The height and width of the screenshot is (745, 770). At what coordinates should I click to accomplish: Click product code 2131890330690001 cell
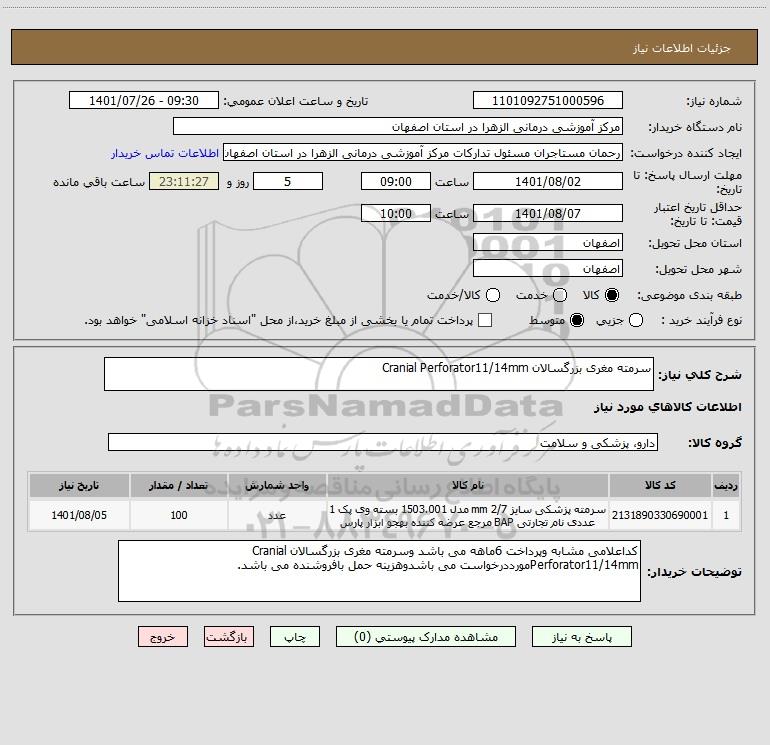(x=660, y=515)
